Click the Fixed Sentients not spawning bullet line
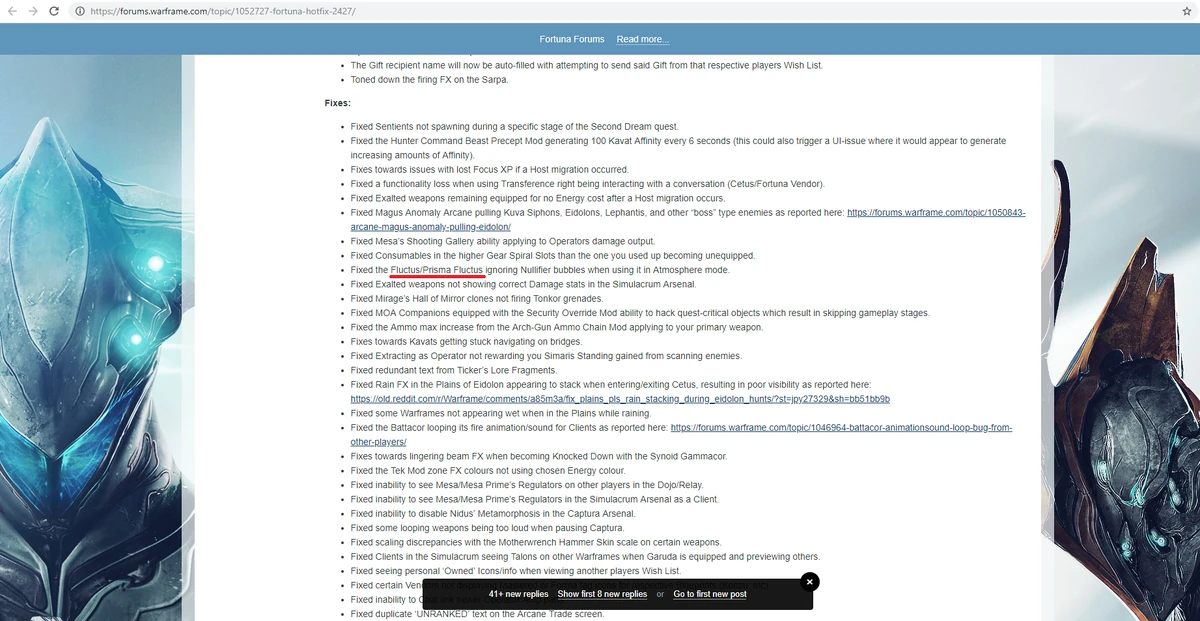The height and width of the screenshot is (621, 1200). (514, 127)
